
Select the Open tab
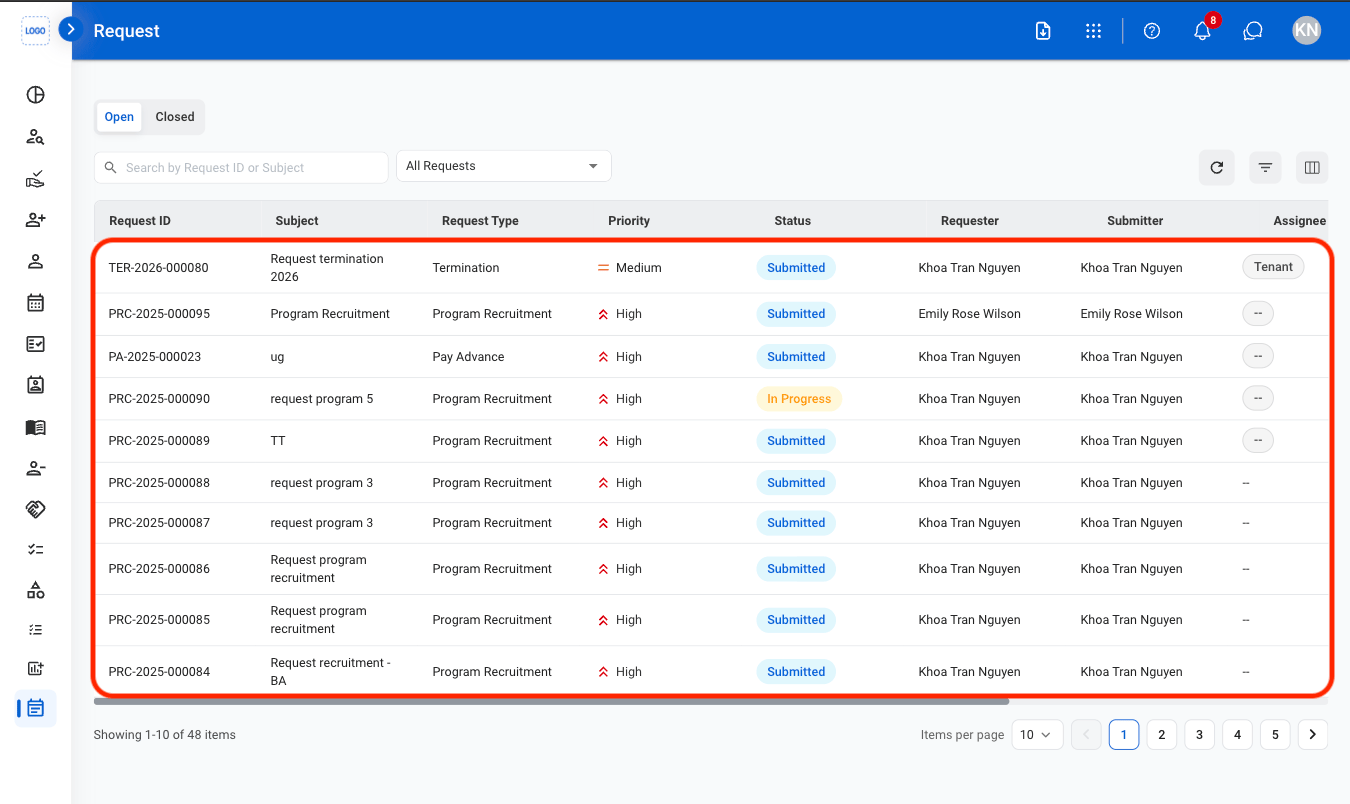(119, 117)
